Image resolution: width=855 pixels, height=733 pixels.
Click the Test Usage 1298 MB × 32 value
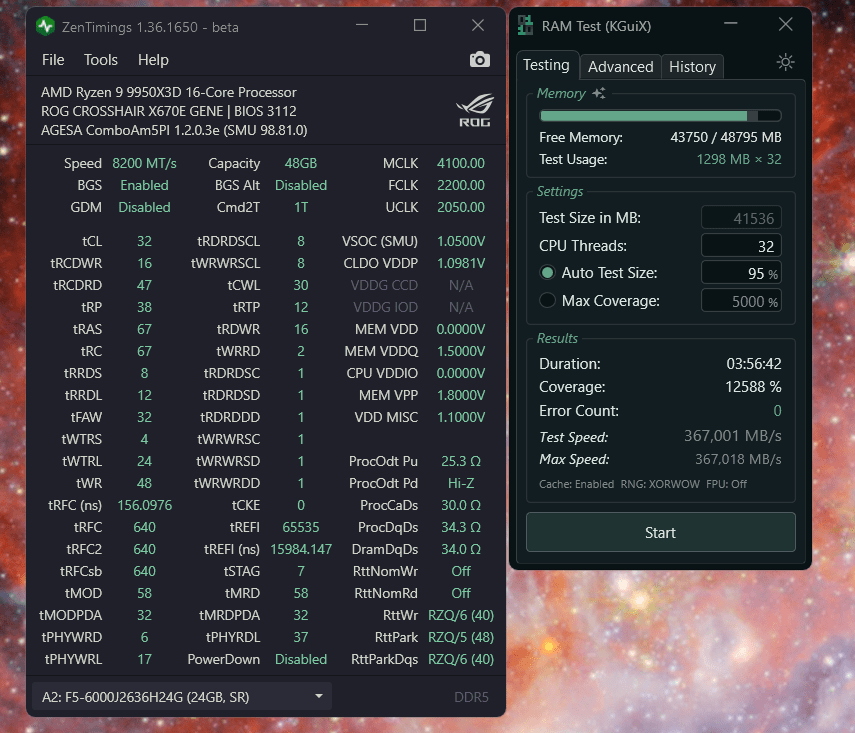tap(739, 159)
